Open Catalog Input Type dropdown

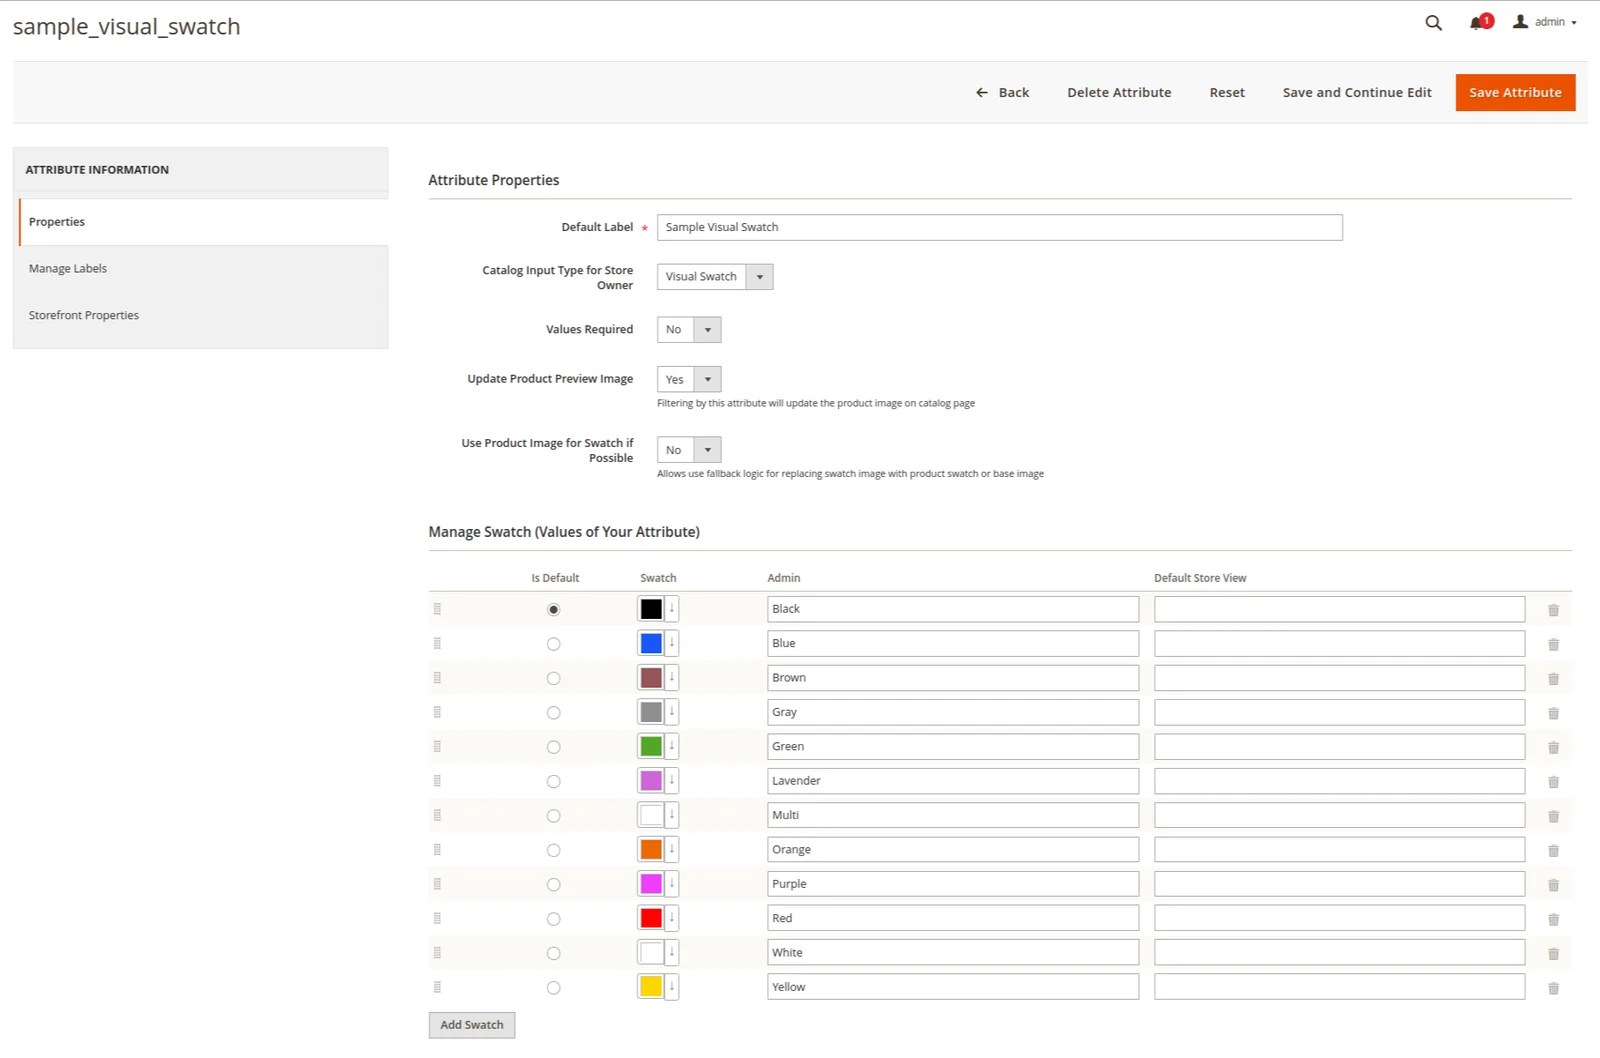point(715,277)
